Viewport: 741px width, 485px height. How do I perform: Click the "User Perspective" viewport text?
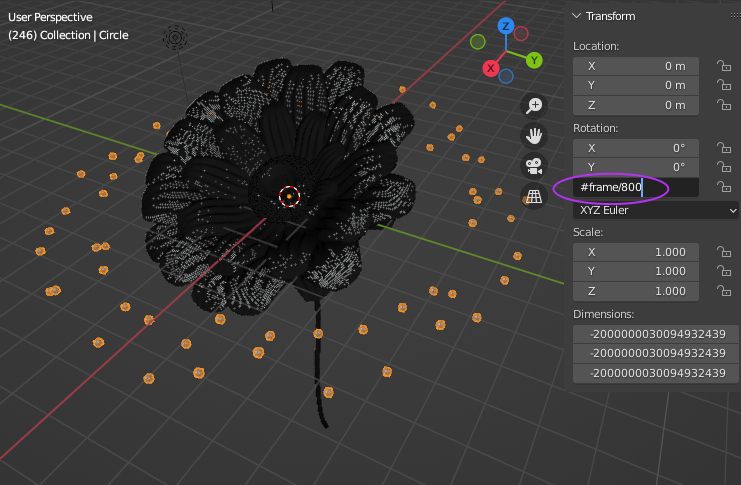coord(50,17)
